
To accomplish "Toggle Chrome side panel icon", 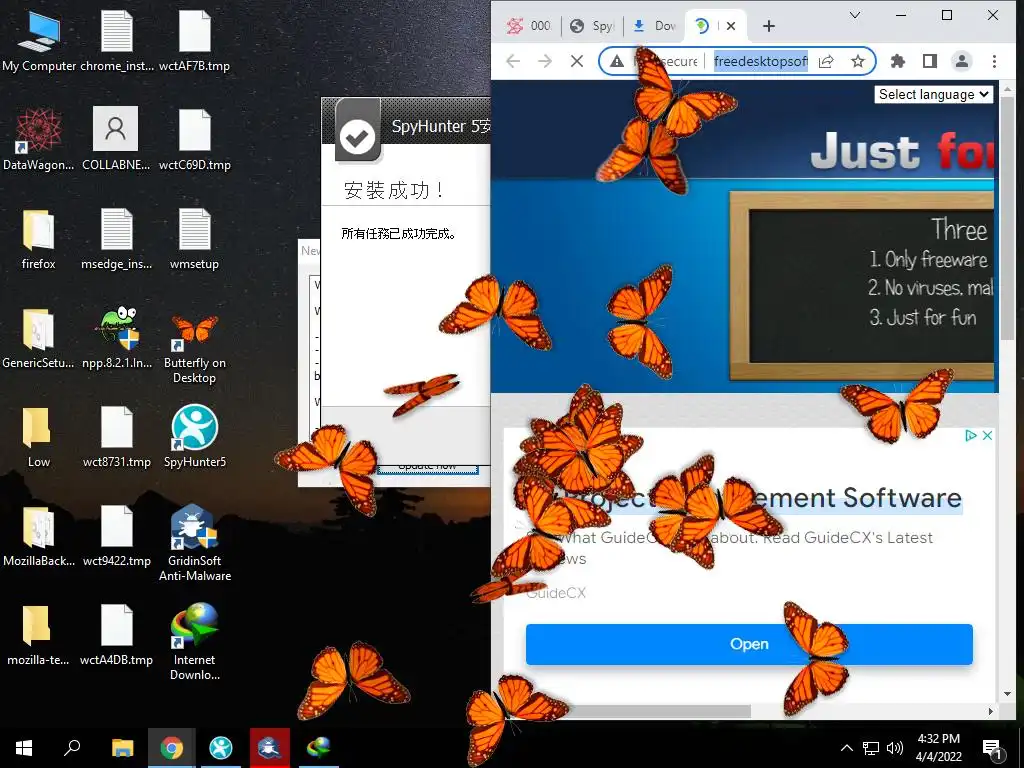I will (x=930, y=61).
